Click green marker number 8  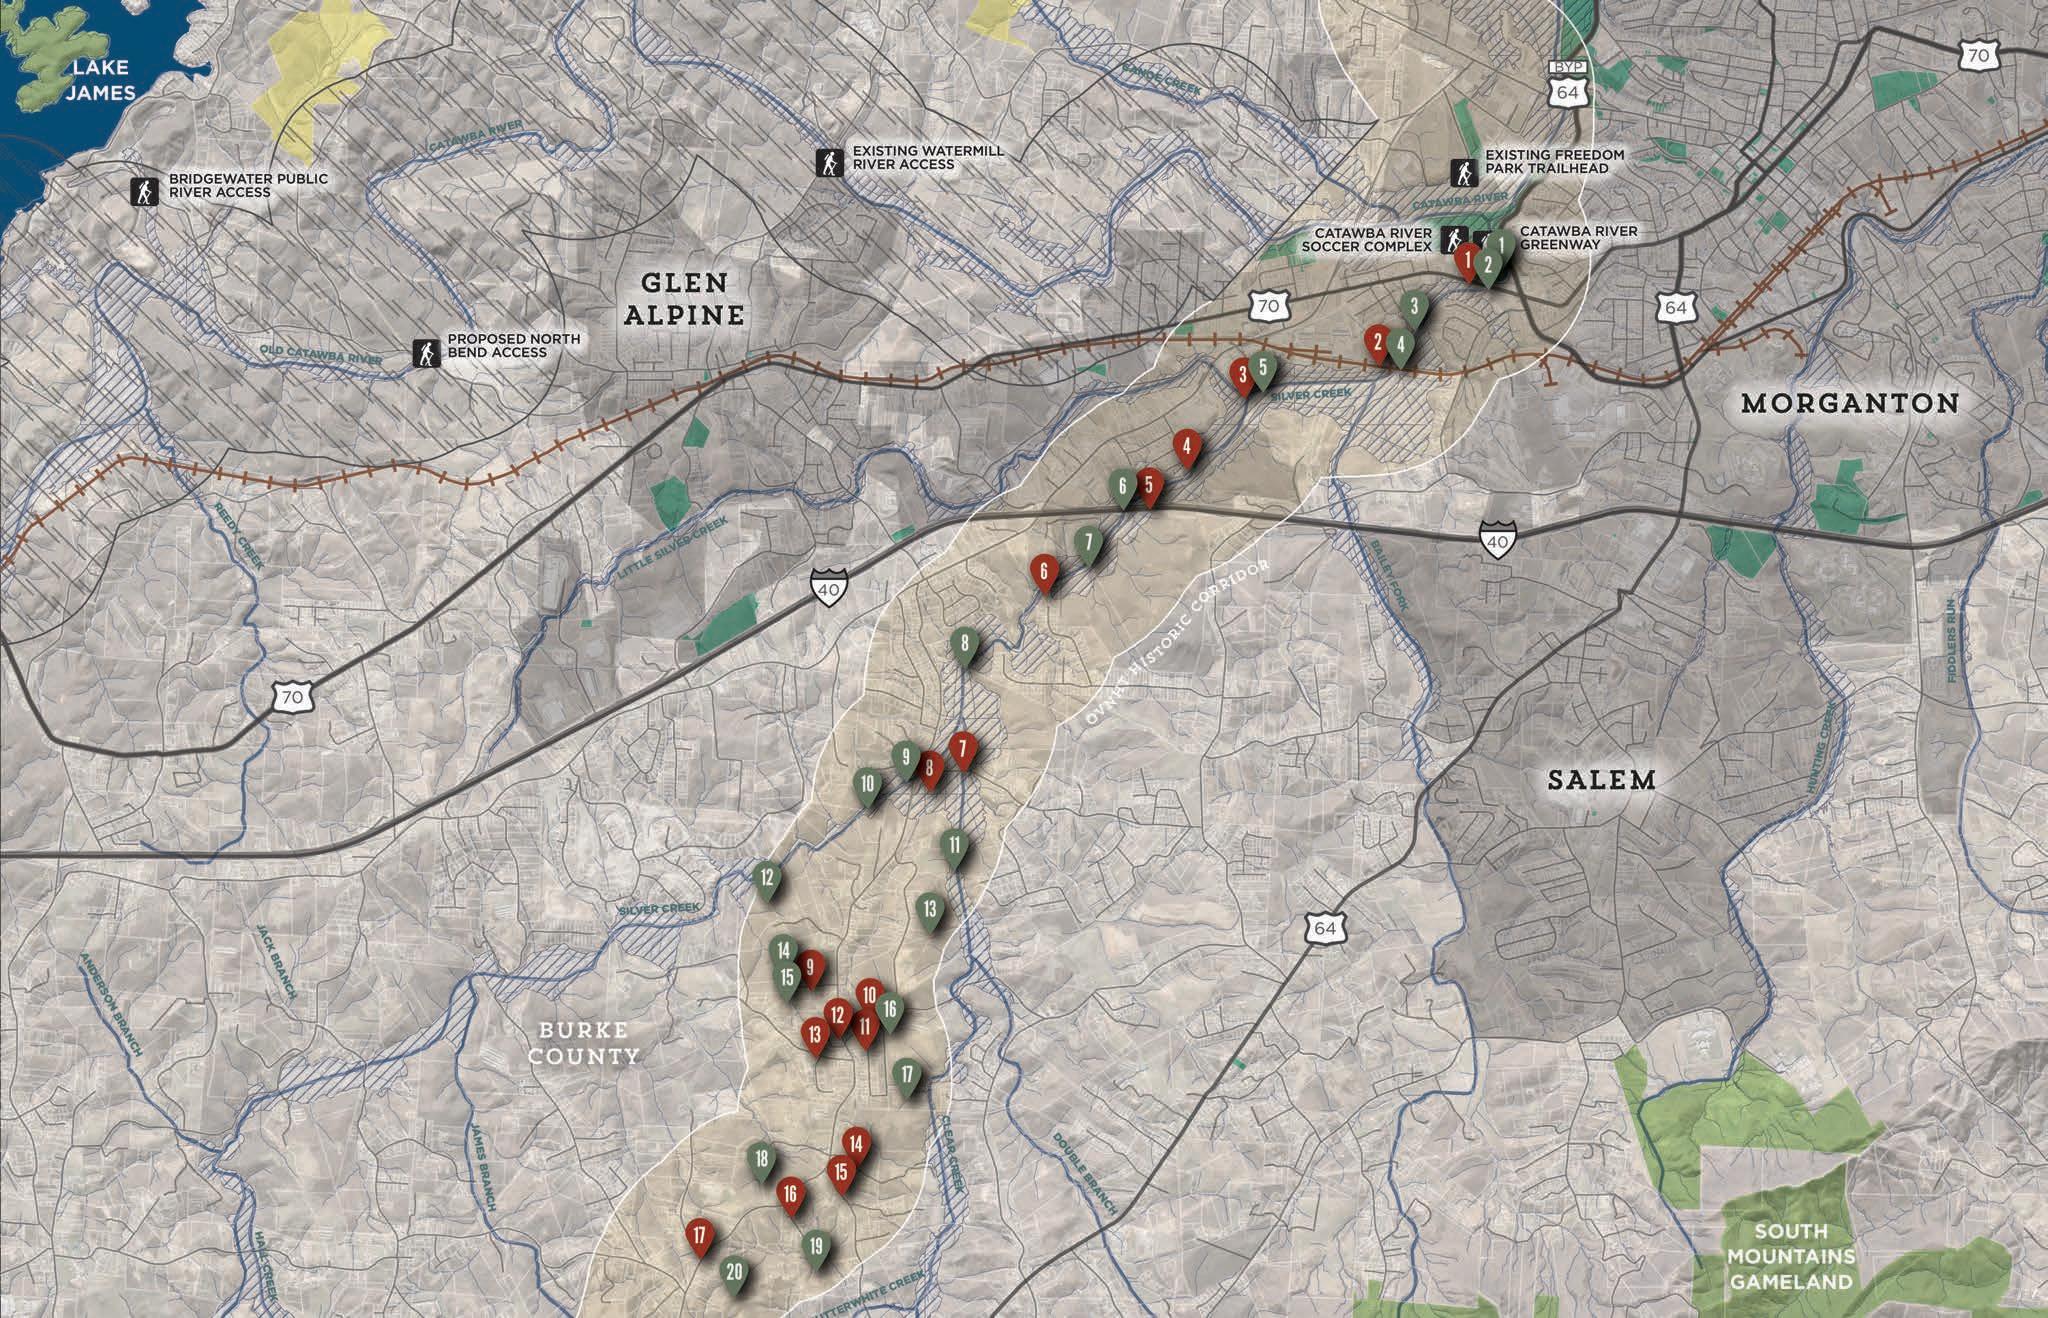click(x=964, y=643)
